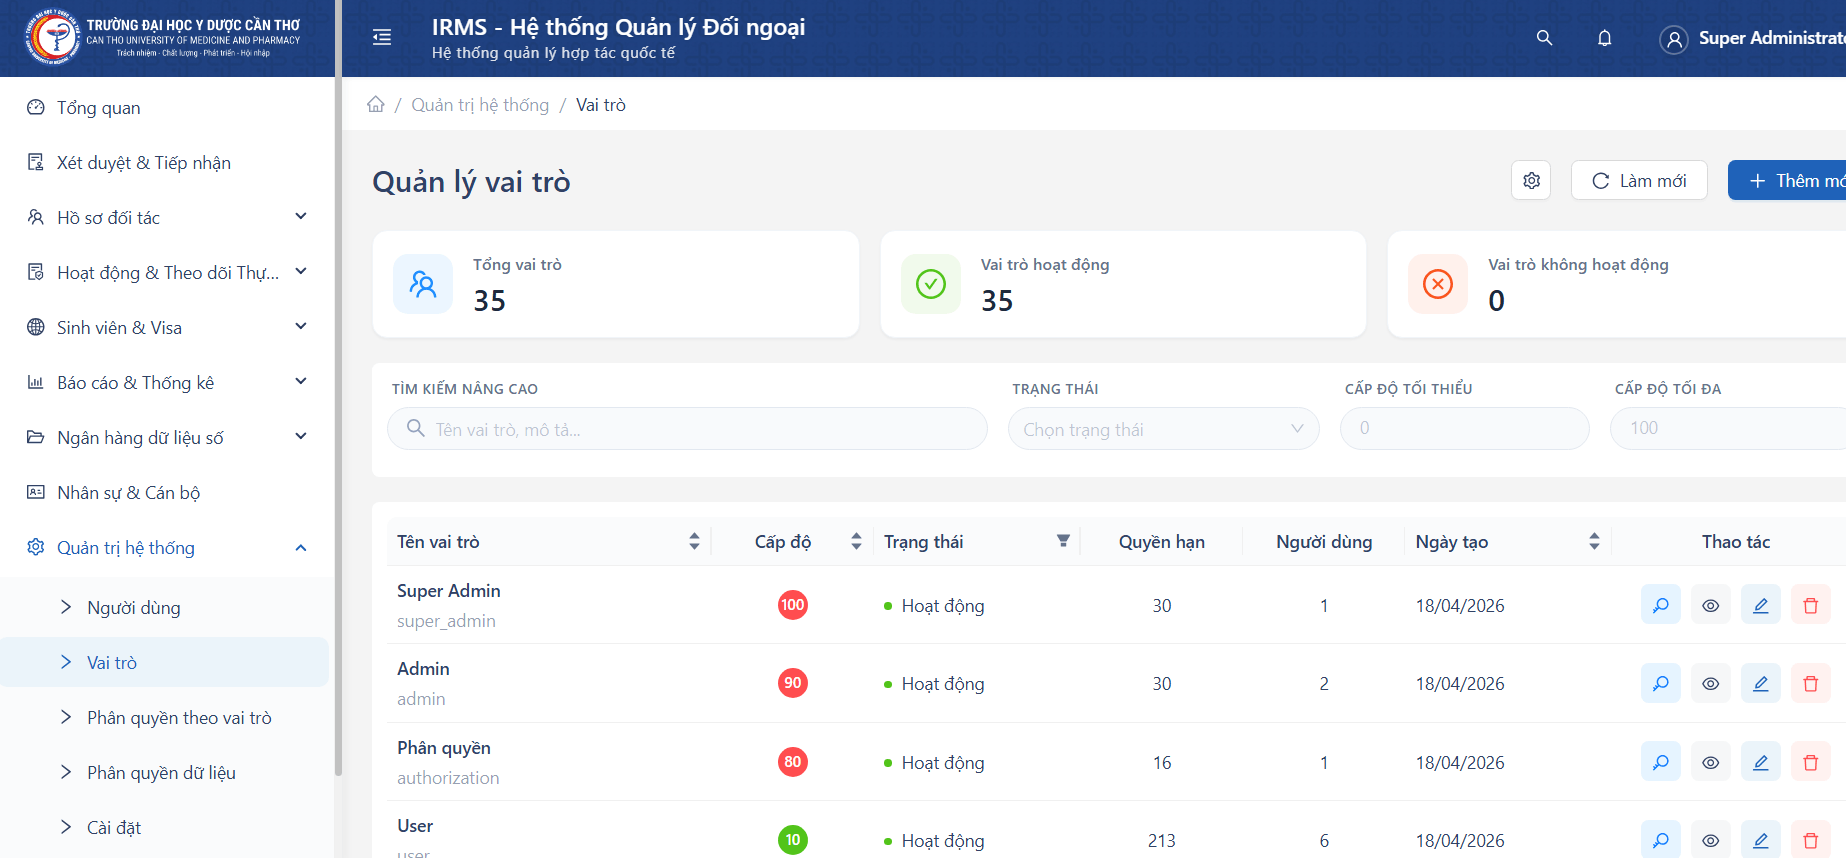Viewport: 1846px width, 858px height.
Task: Click the magnifier action for Phân quyền row
Action: (1660, 762)
